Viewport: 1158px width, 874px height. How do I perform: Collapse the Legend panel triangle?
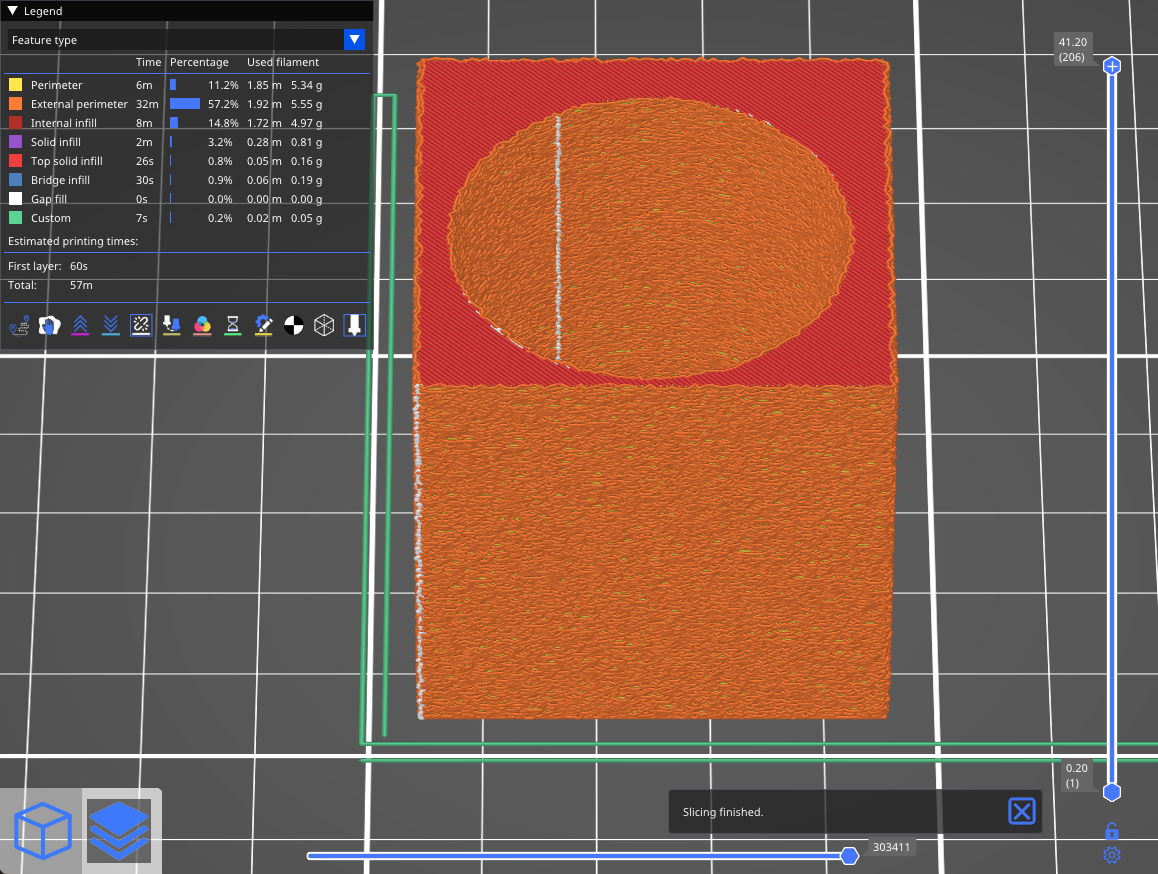pos(13,11)
